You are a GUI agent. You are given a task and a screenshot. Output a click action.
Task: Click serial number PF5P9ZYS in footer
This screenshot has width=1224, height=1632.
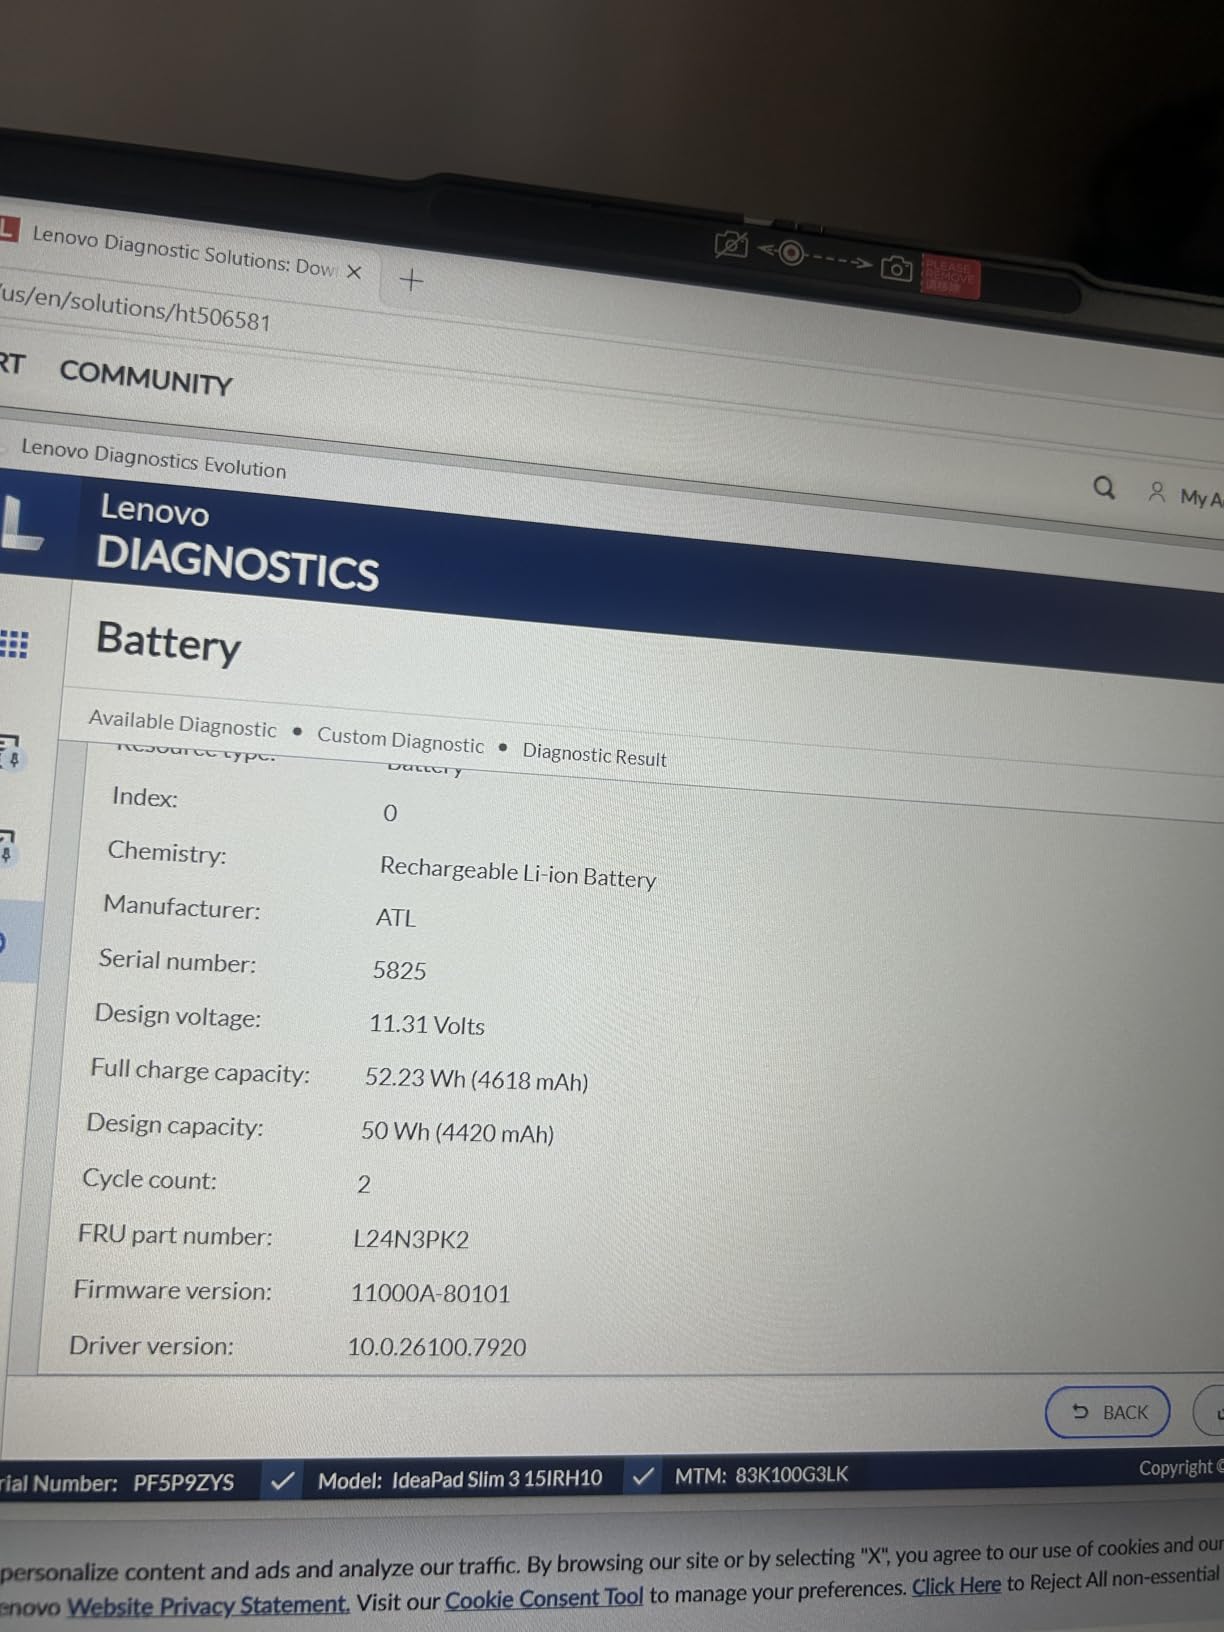(x=184, y=1482)
